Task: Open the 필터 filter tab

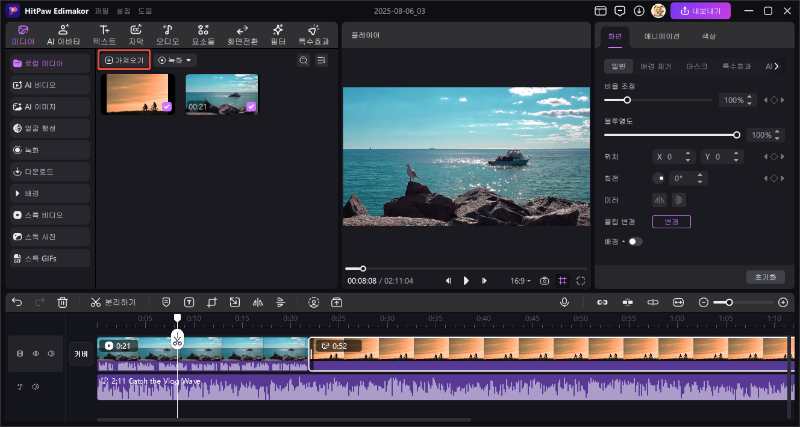Action: [x=278, y=35]
